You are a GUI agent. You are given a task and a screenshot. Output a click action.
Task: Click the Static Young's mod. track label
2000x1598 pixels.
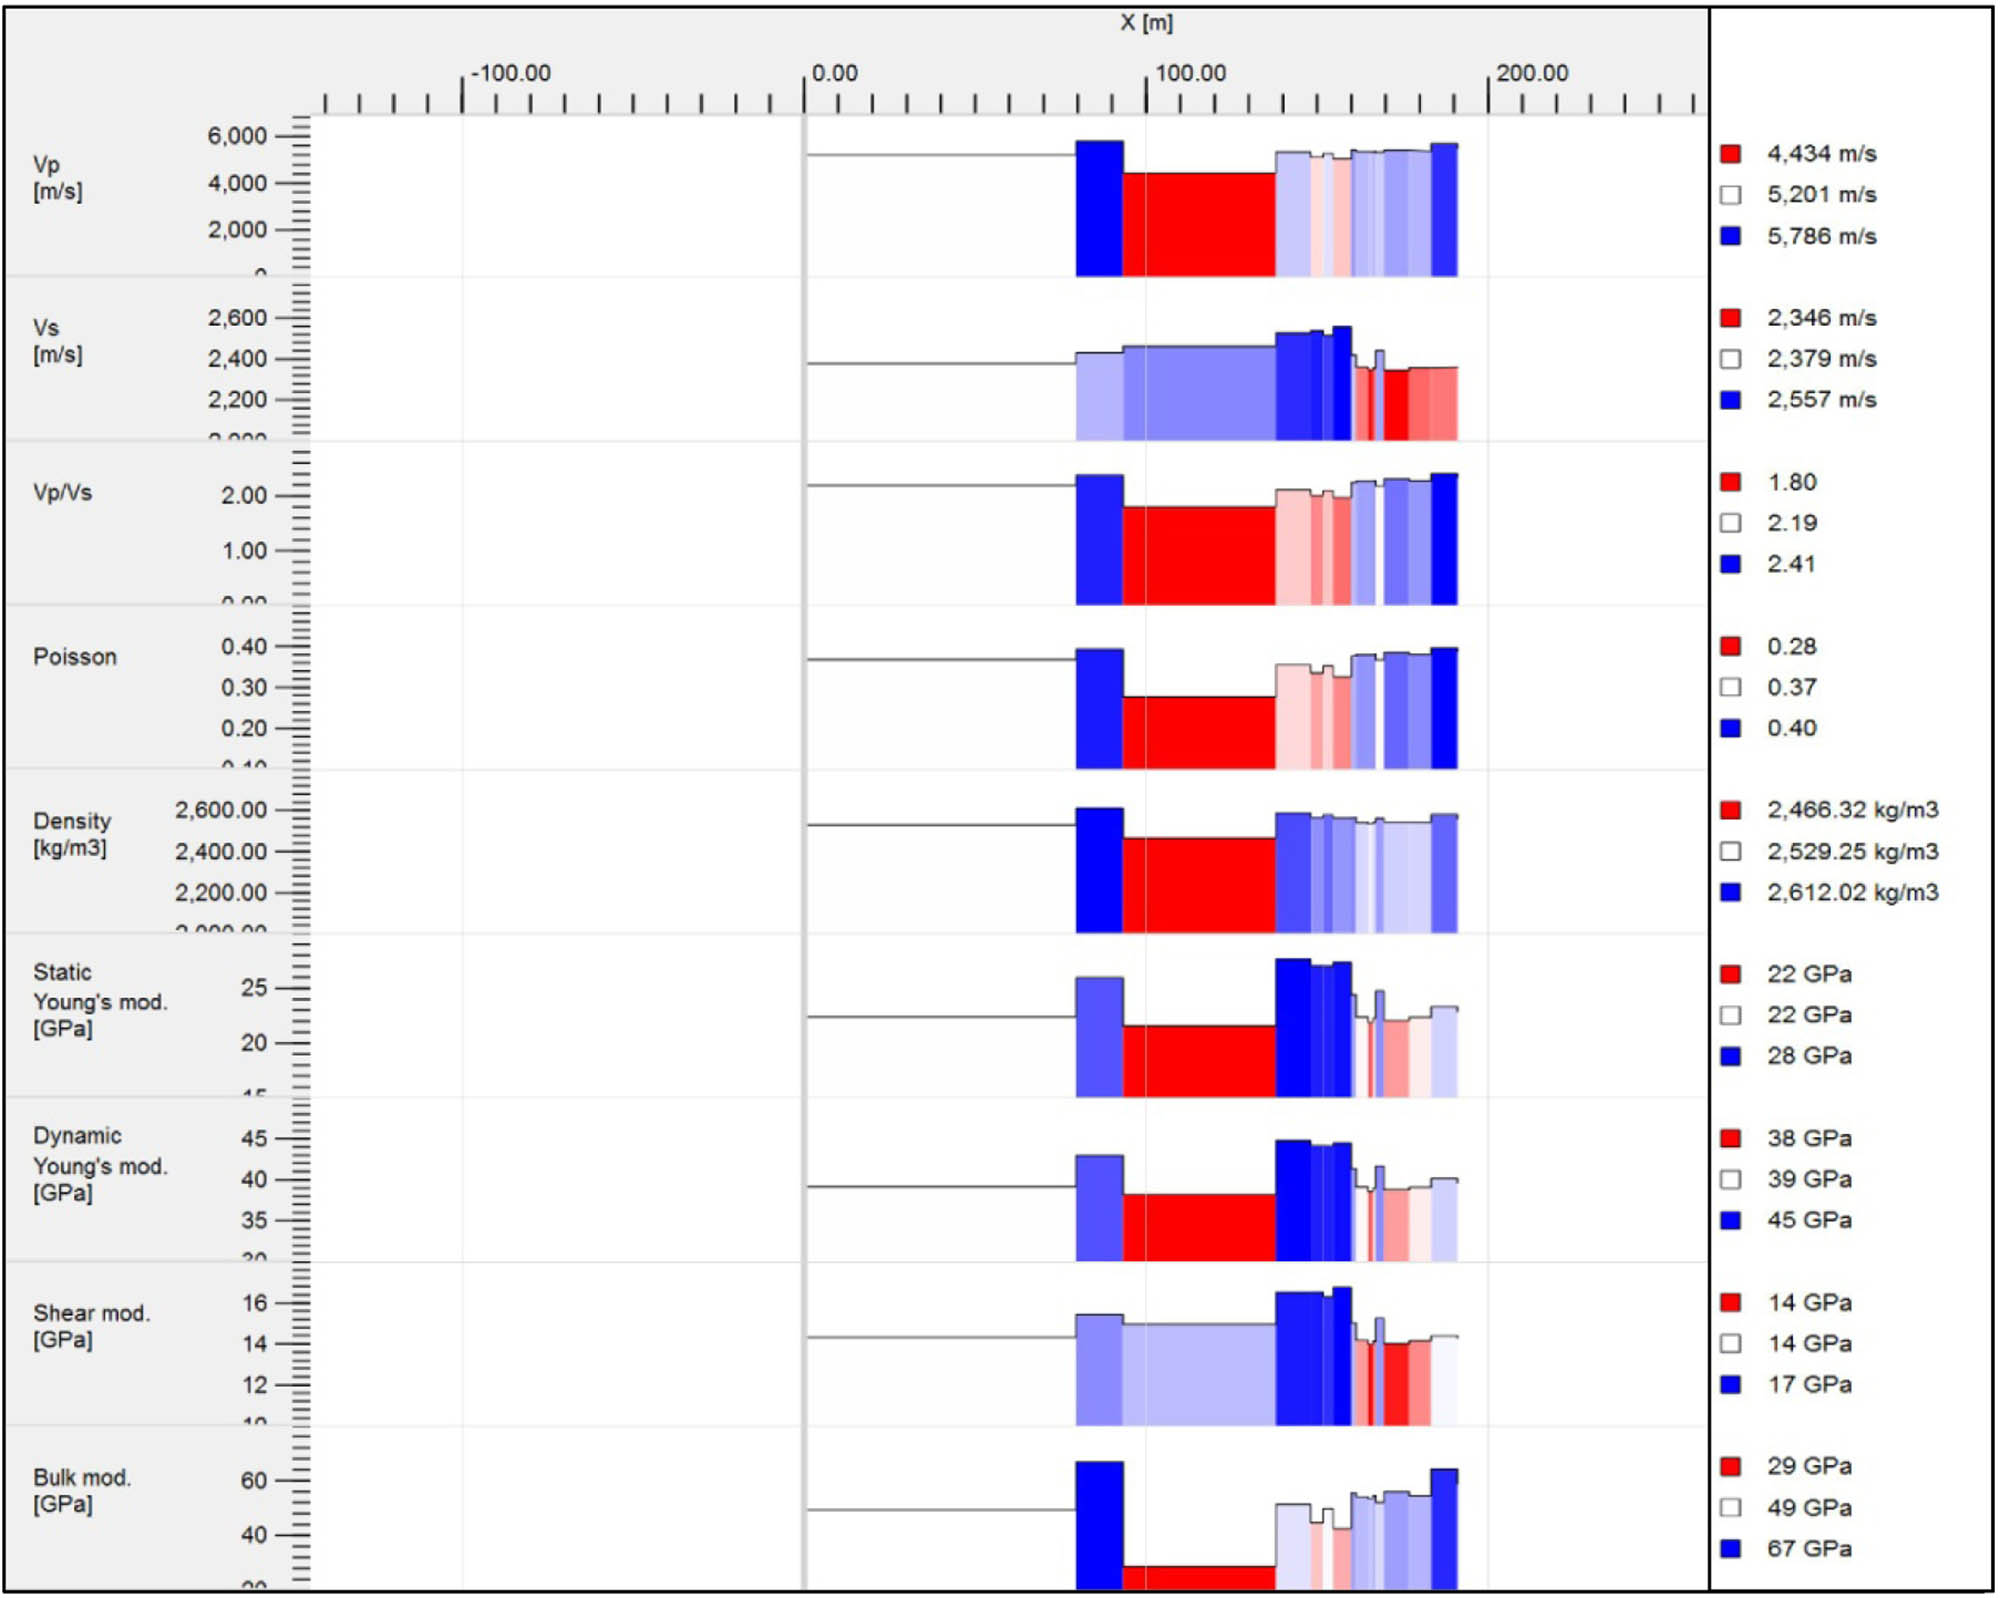tap(99, 1000)
